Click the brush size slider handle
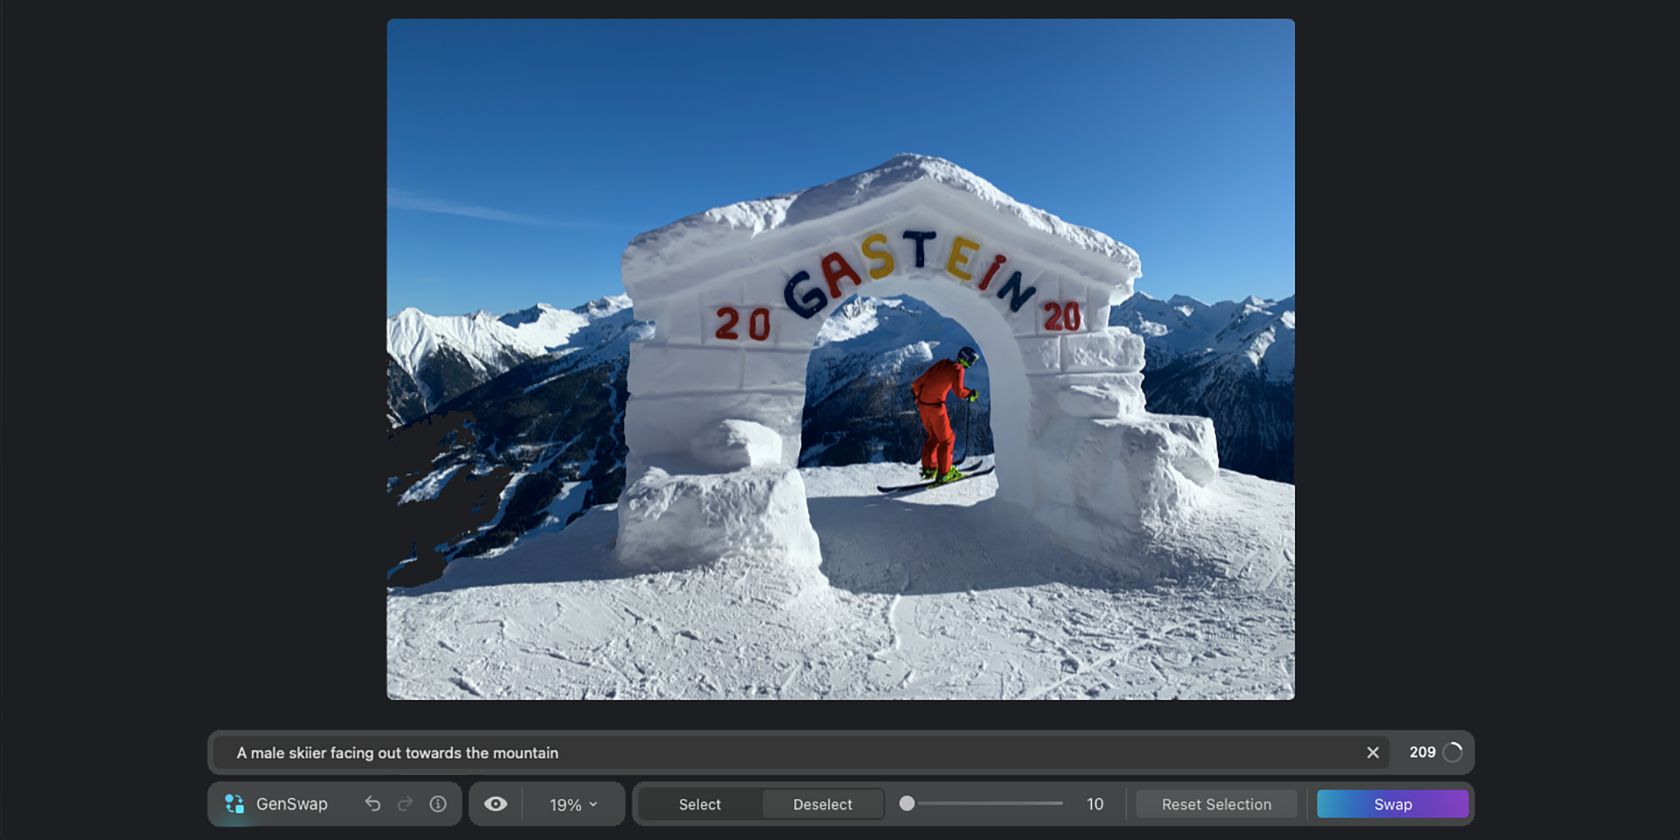Screen dimensions: 1680x840 (x=907, y=803)
